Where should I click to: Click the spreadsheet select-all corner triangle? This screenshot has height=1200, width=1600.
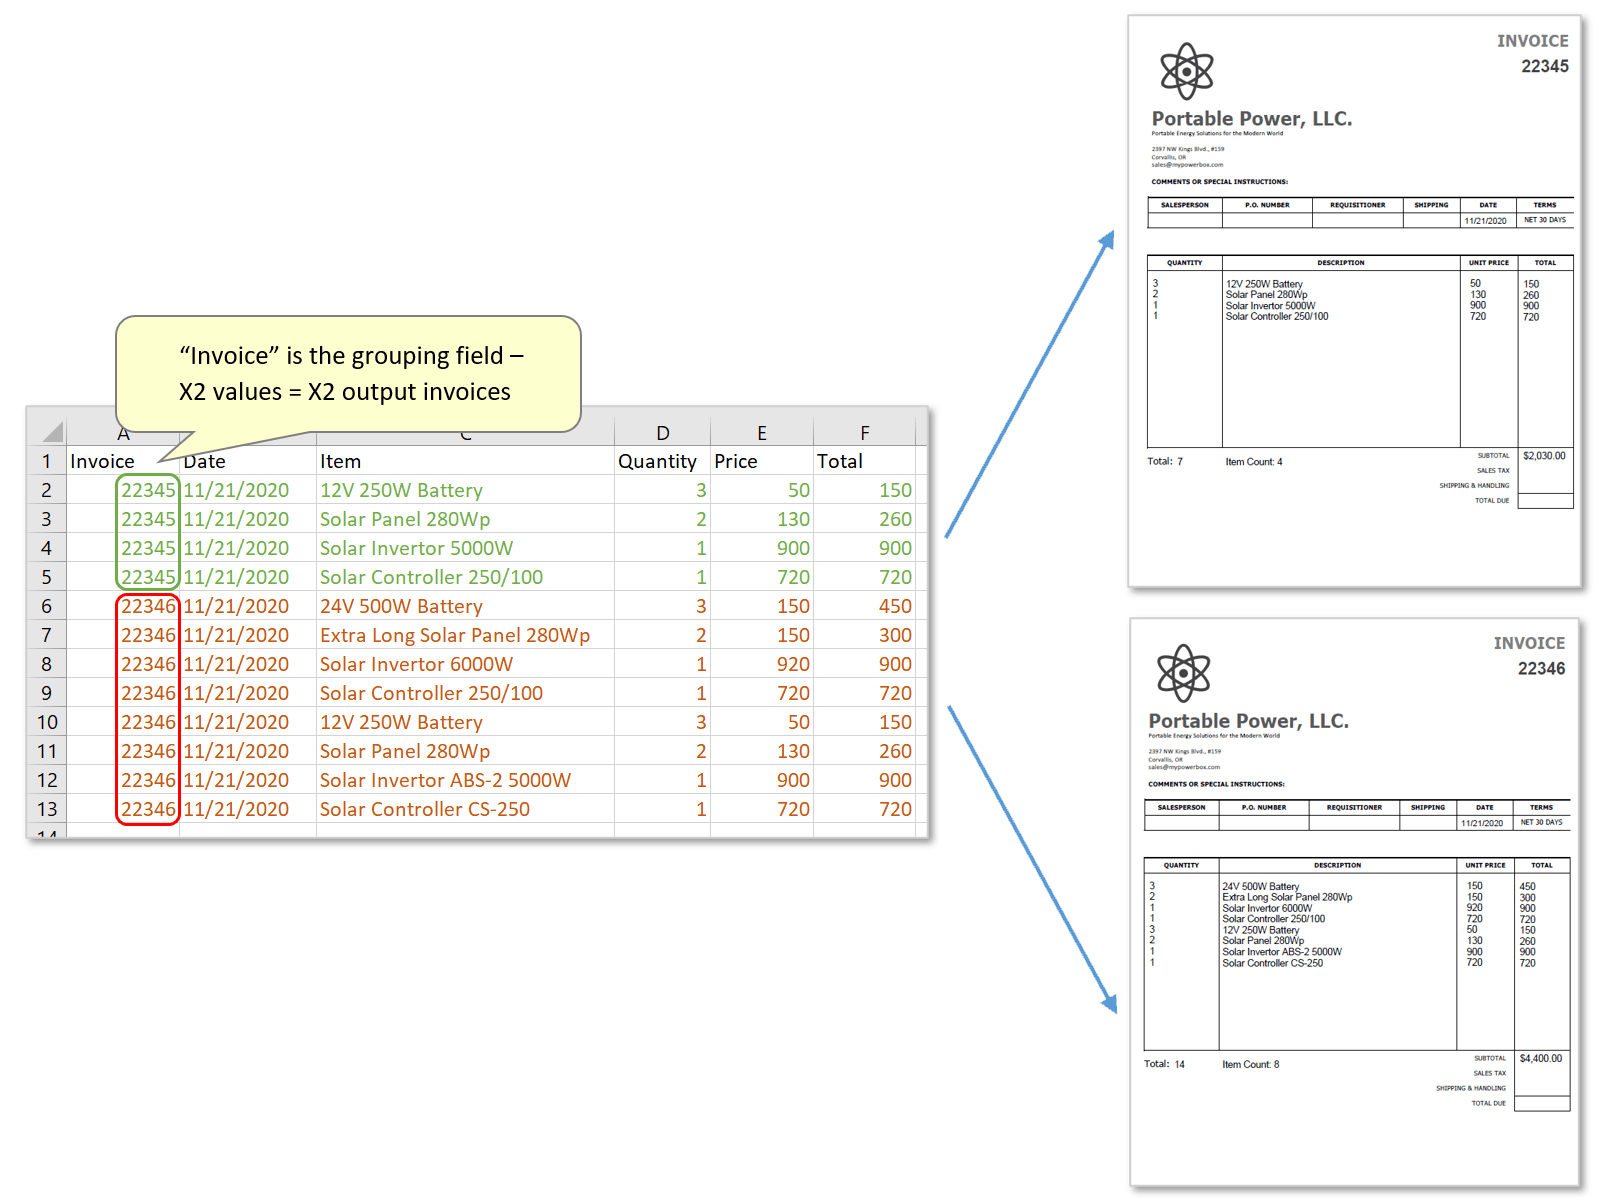52,432
